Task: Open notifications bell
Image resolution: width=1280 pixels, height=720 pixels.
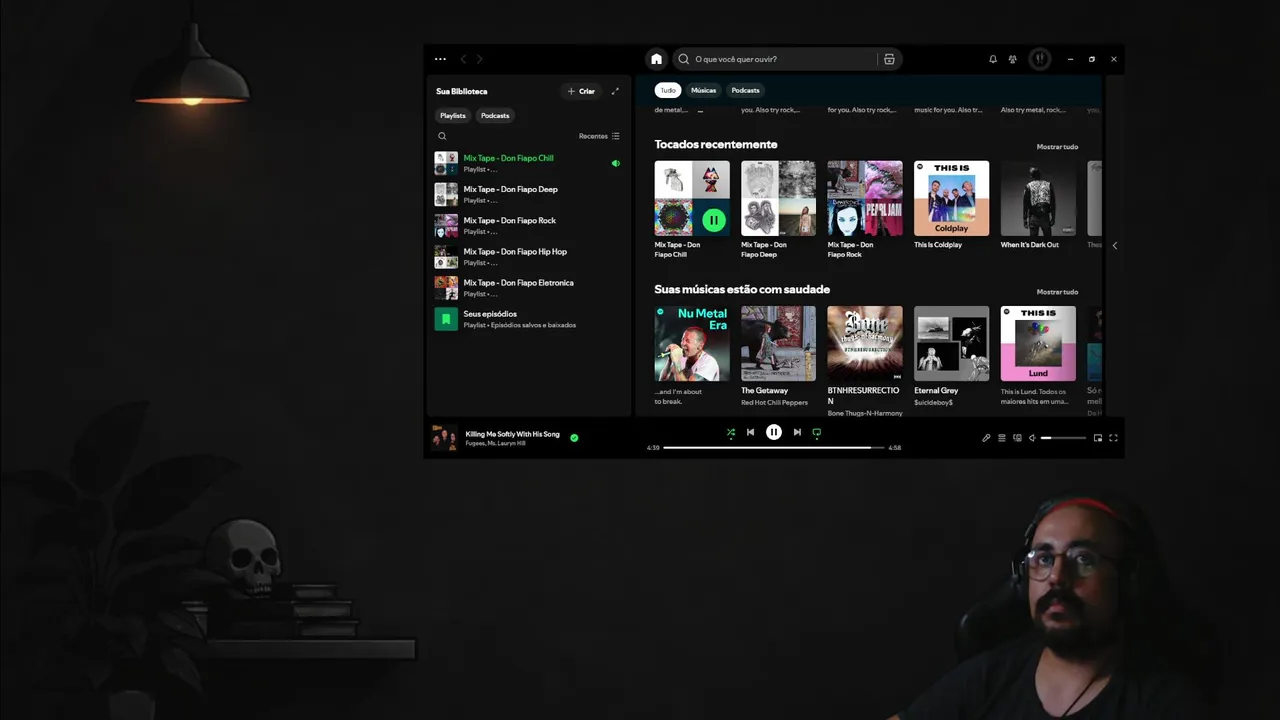Action: tap(993, 59)
